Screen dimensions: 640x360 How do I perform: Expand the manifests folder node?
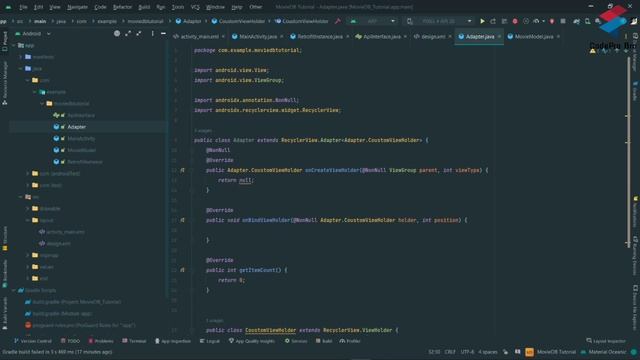tap(21, 57)
